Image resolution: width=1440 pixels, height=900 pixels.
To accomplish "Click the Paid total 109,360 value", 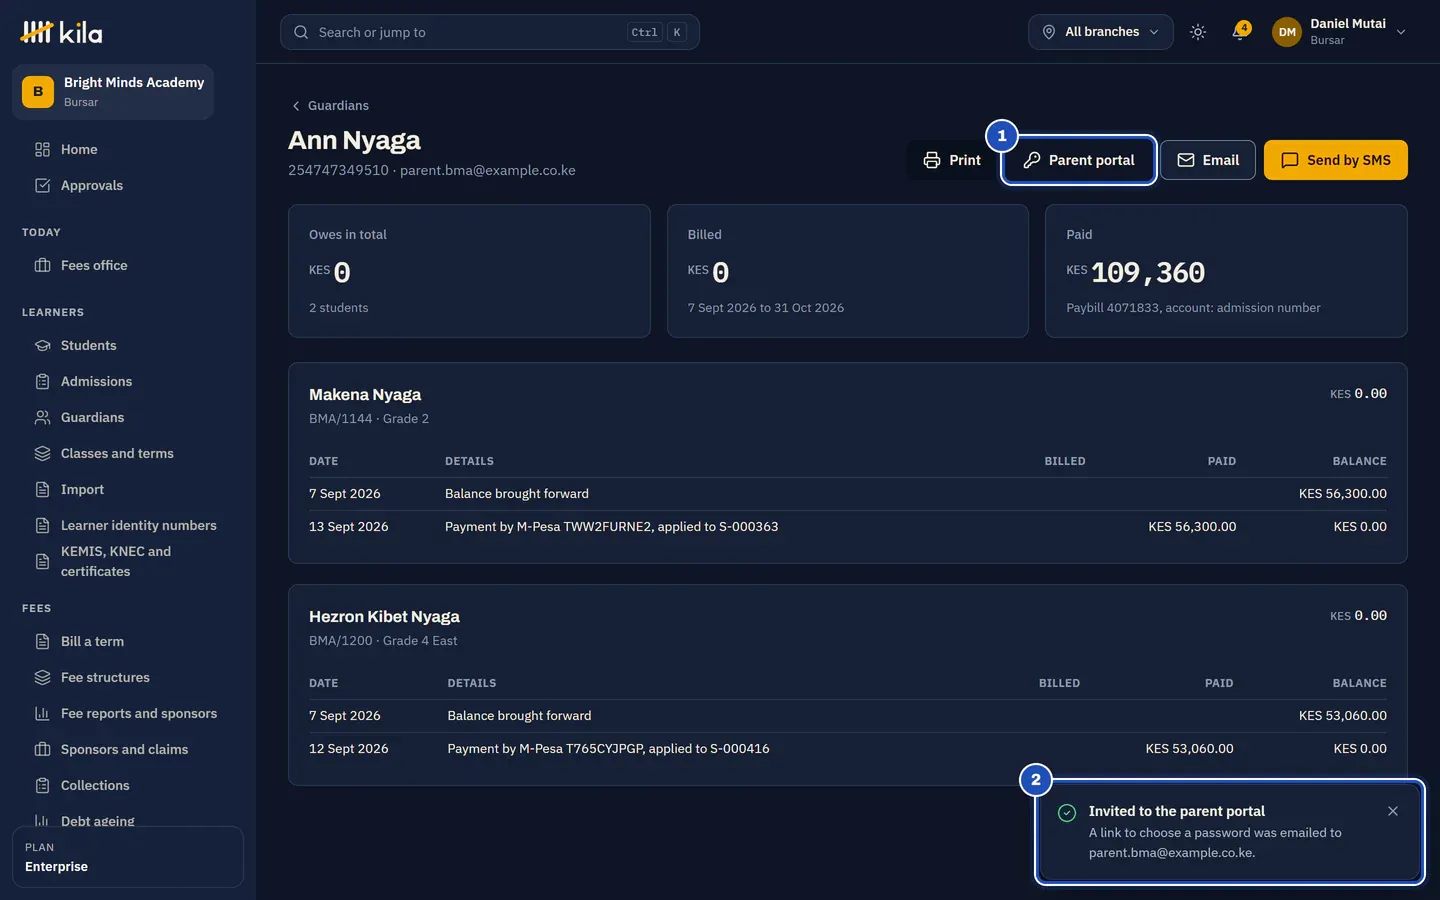I will (1147, 272).
